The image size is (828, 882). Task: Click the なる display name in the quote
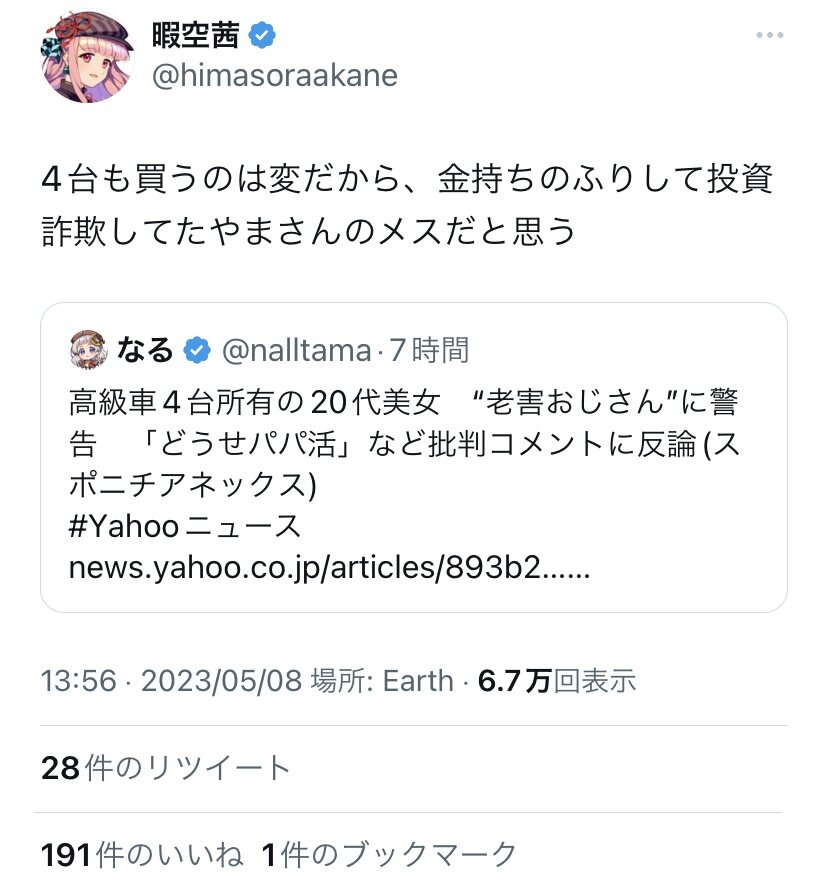[146, 350]
